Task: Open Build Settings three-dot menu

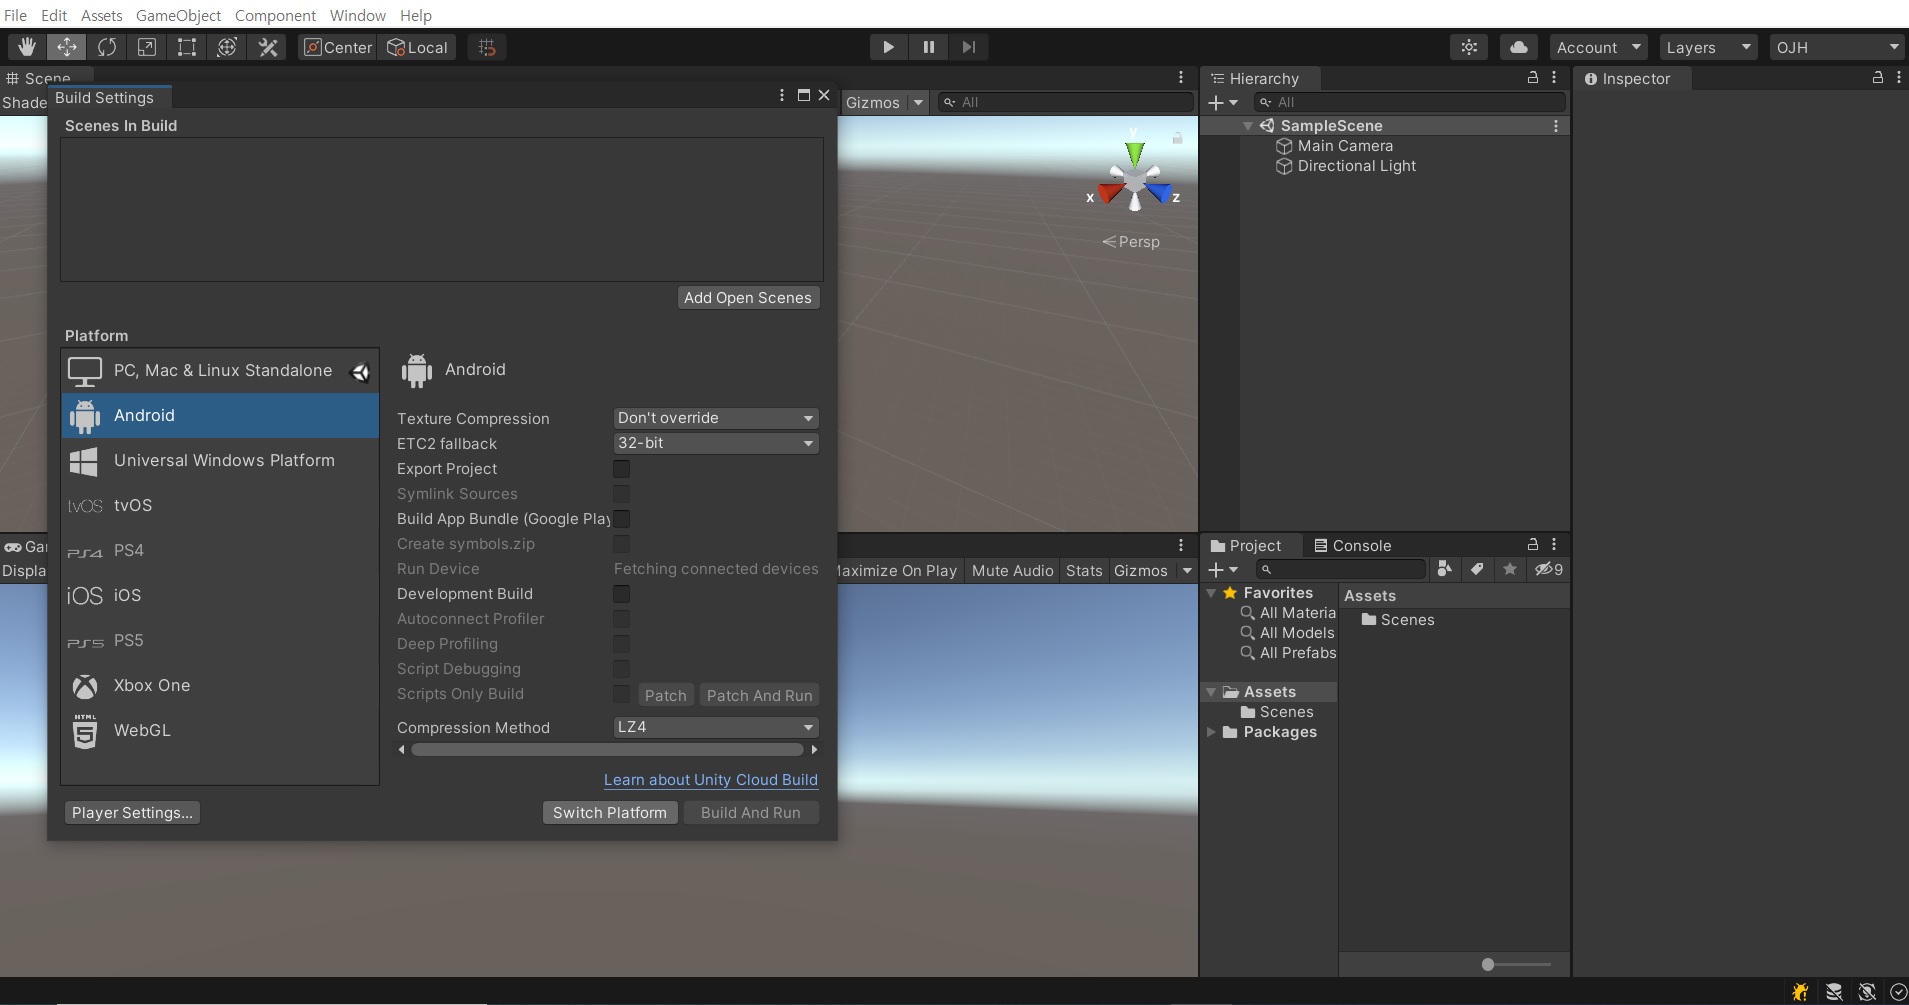Action: point(782,95)
